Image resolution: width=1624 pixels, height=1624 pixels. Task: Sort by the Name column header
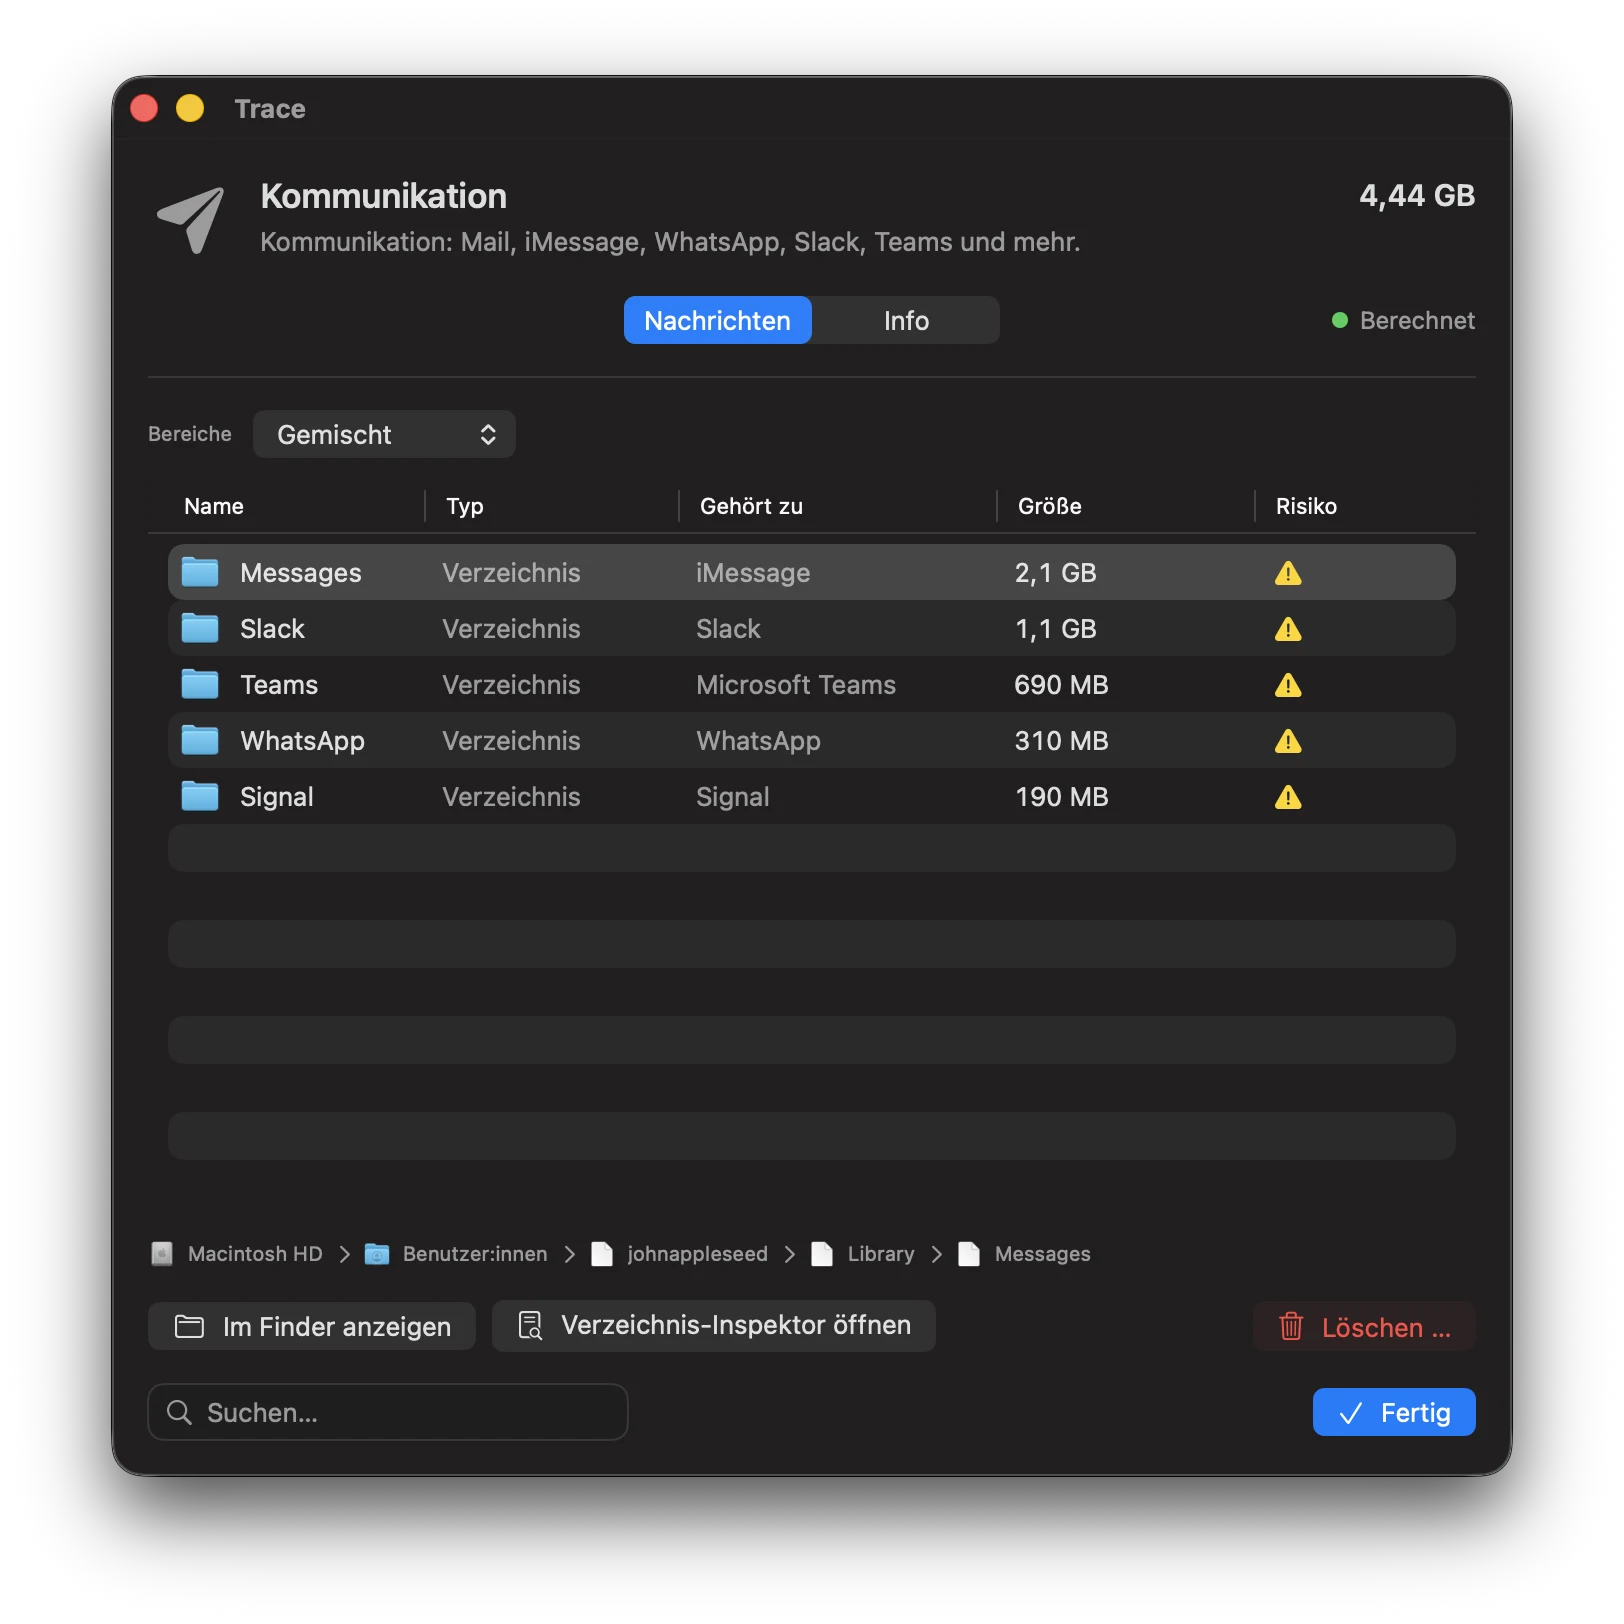tap(214, 506)
